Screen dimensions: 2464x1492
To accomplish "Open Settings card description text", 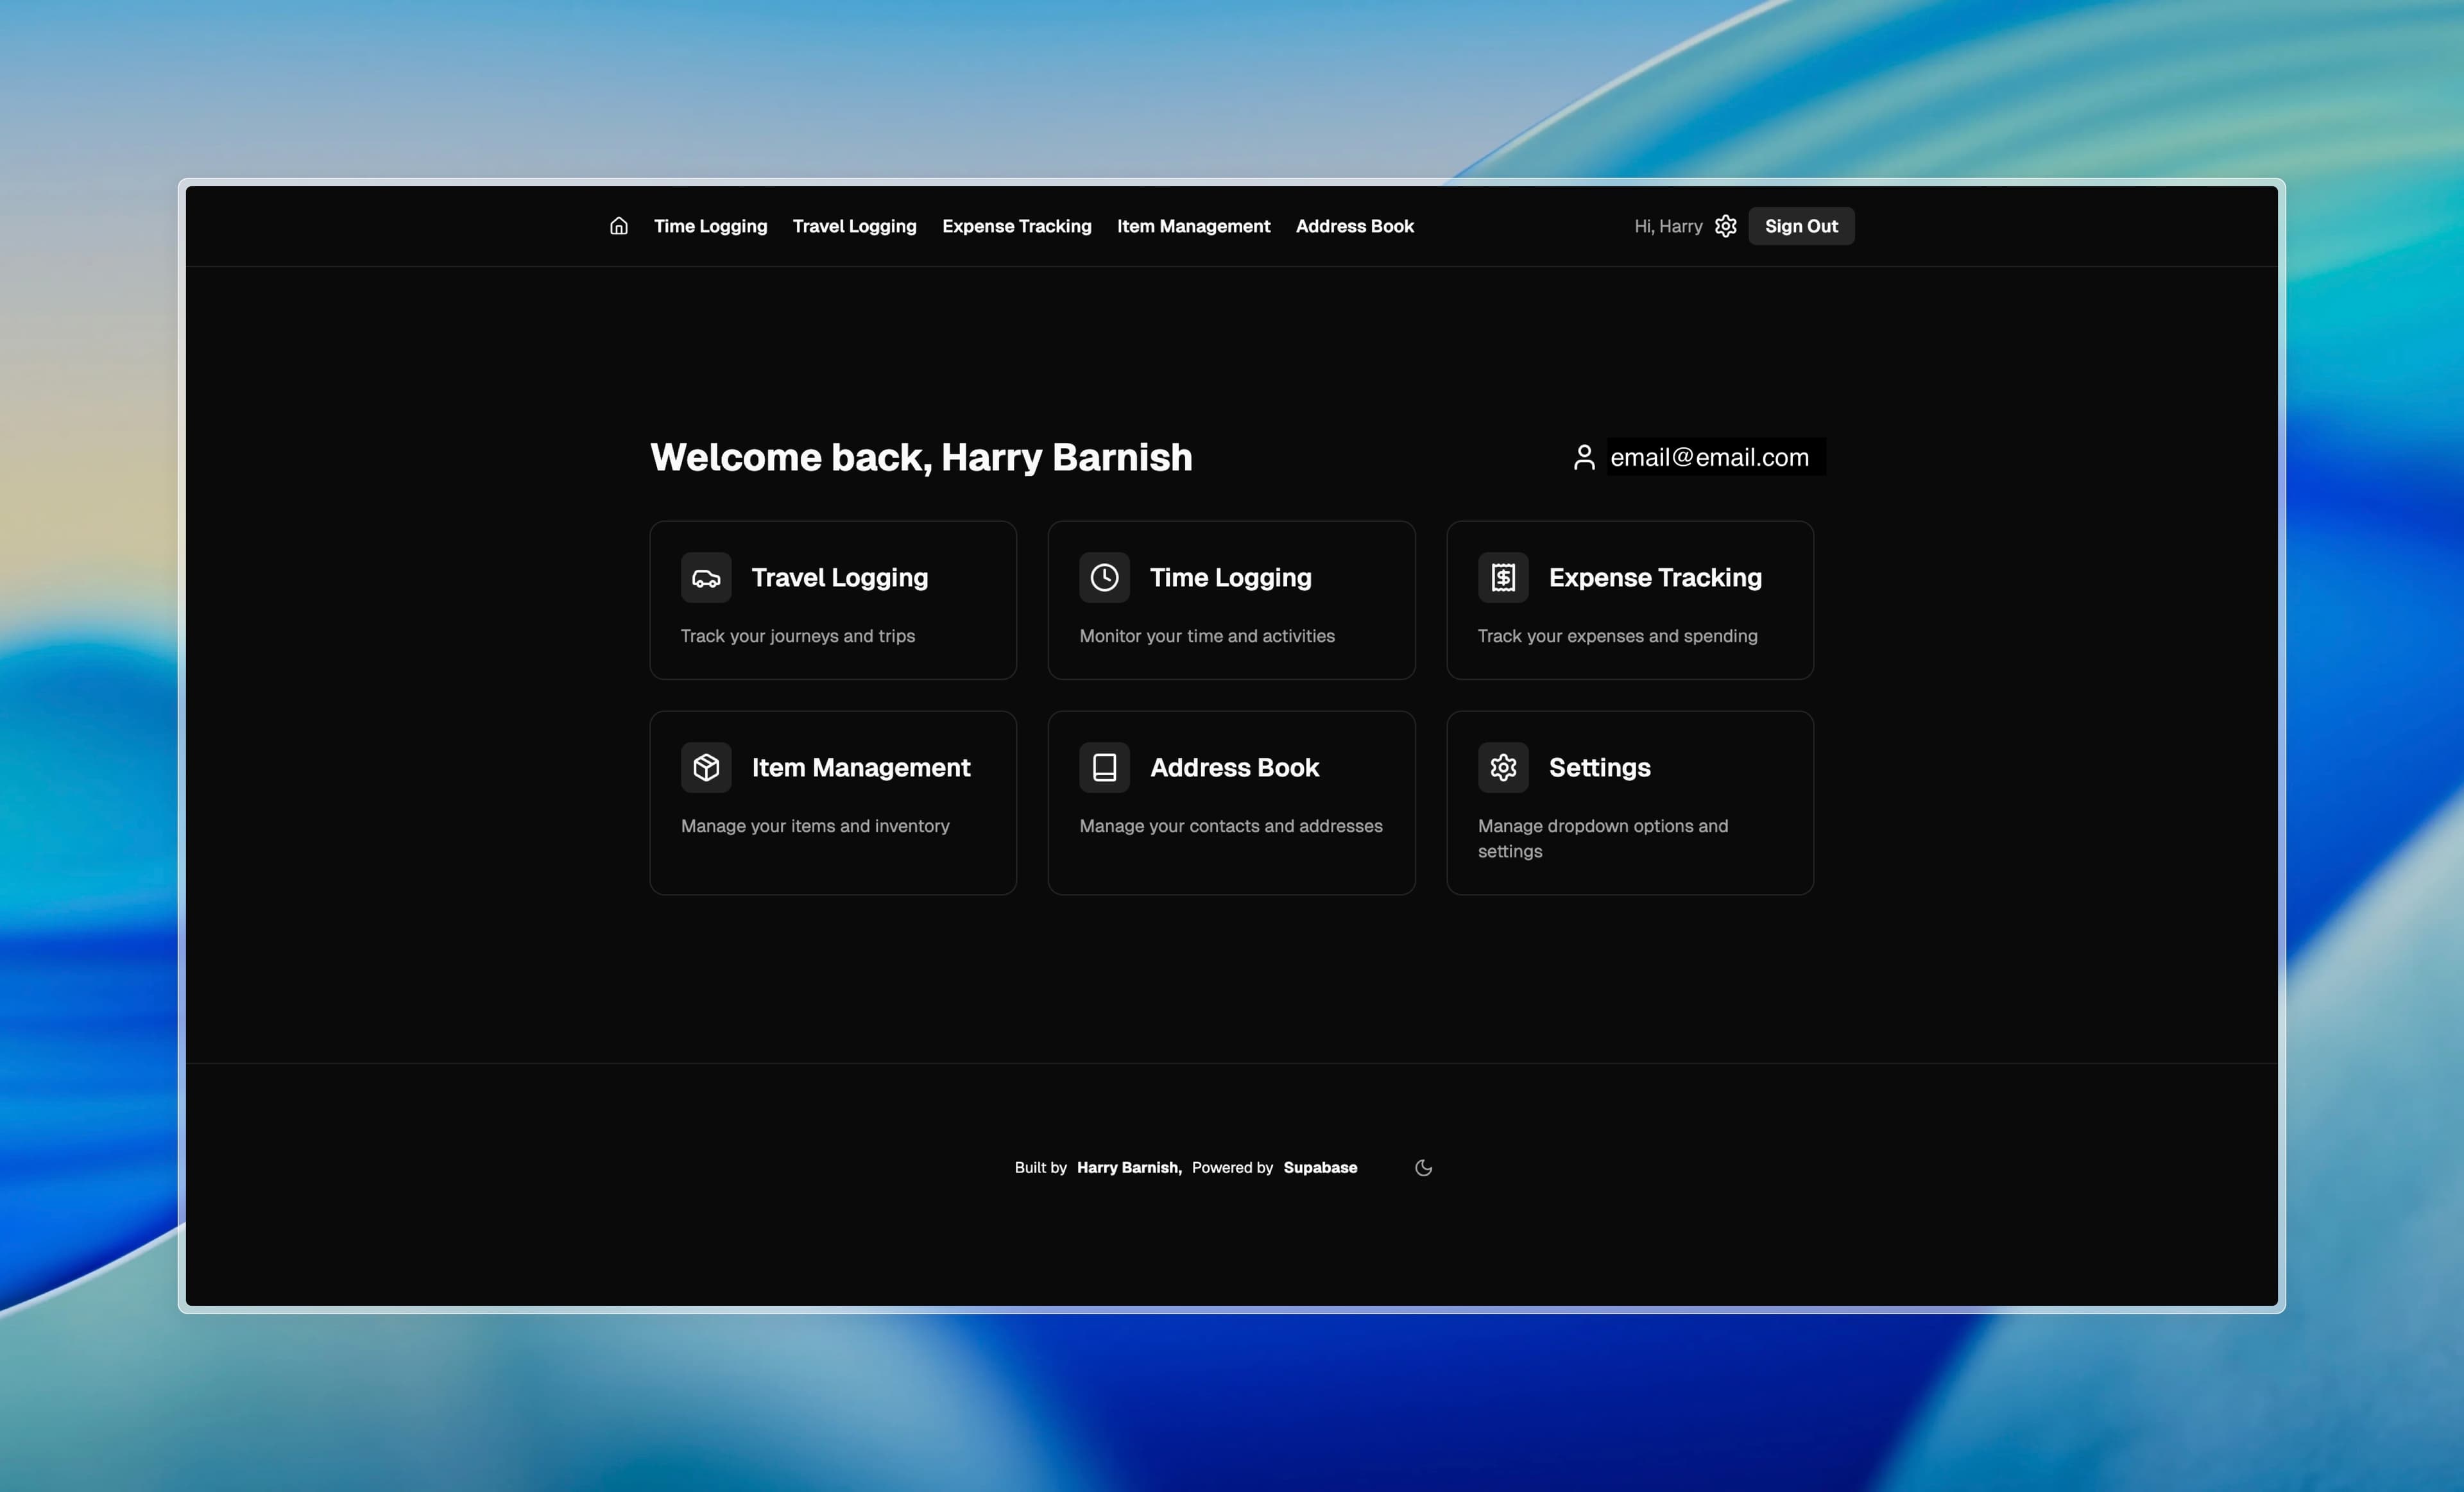I will 1602,838.
